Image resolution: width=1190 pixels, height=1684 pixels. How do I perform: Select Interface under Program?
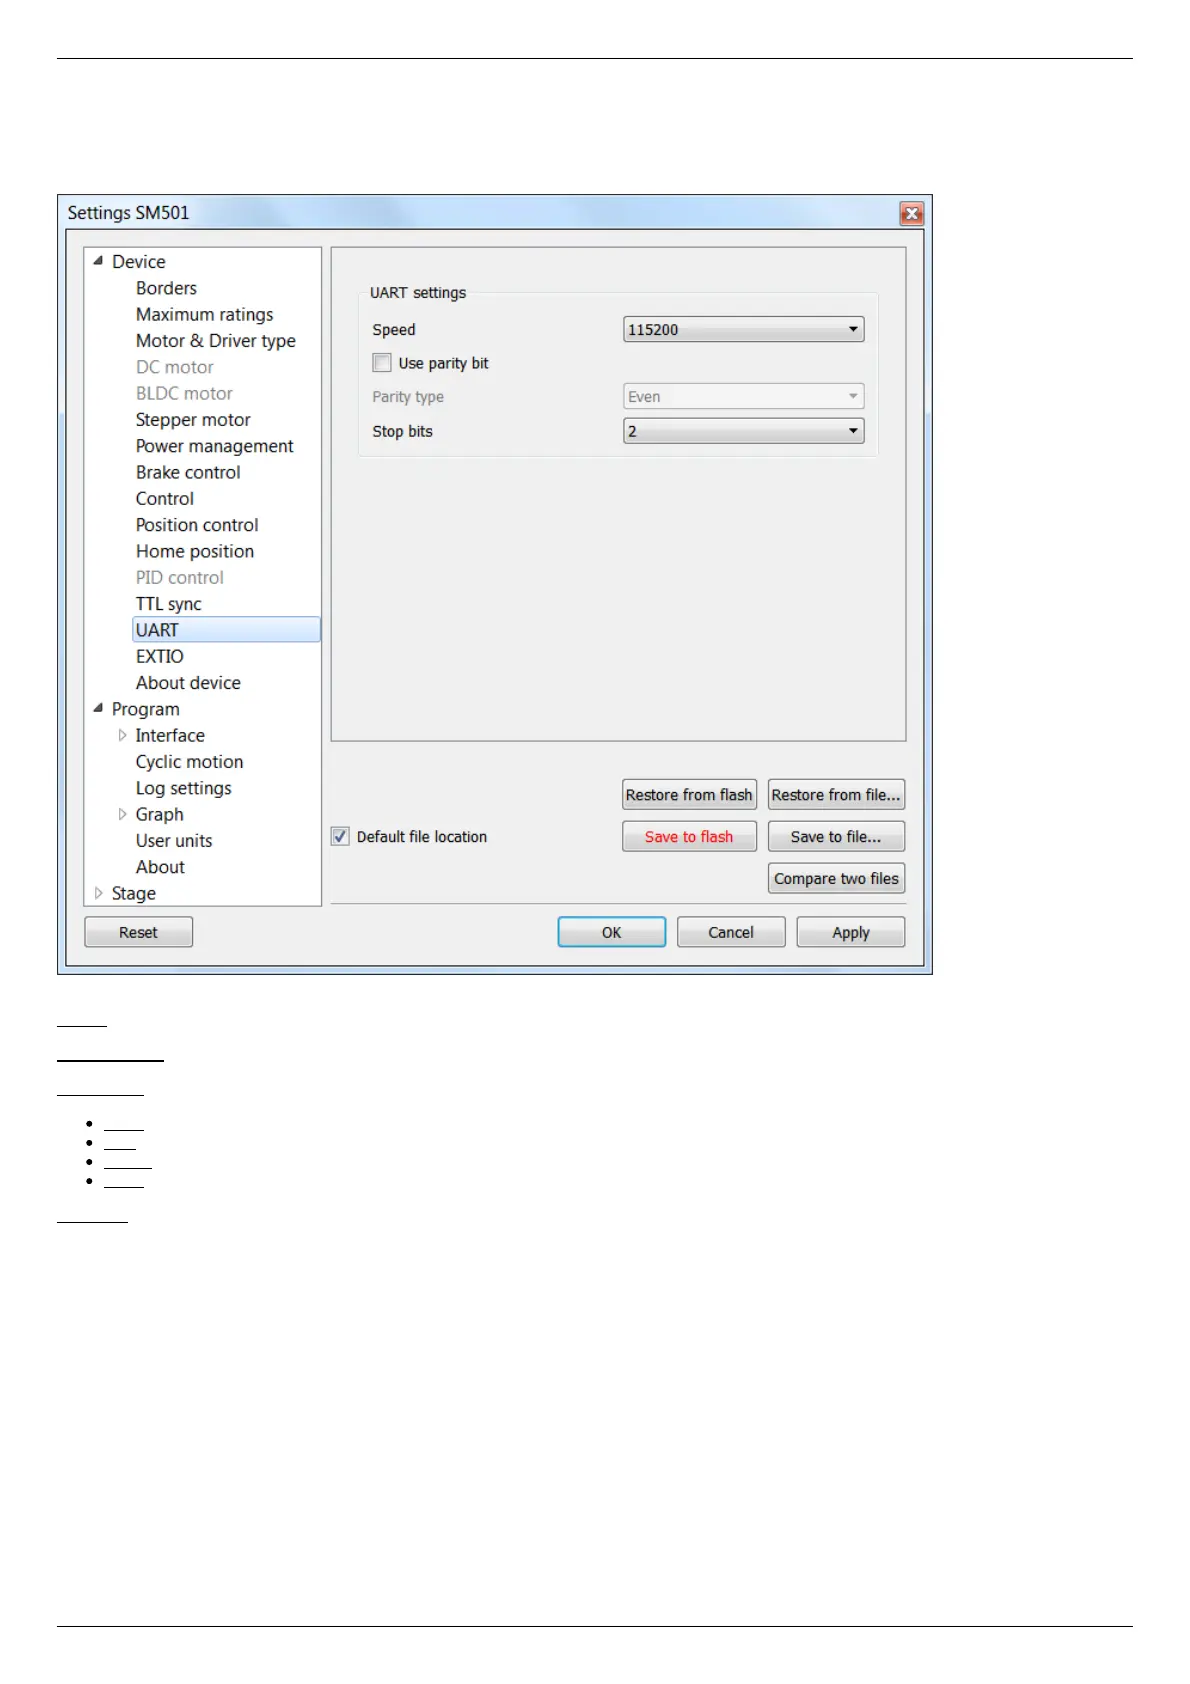click(x=170, y=735)
